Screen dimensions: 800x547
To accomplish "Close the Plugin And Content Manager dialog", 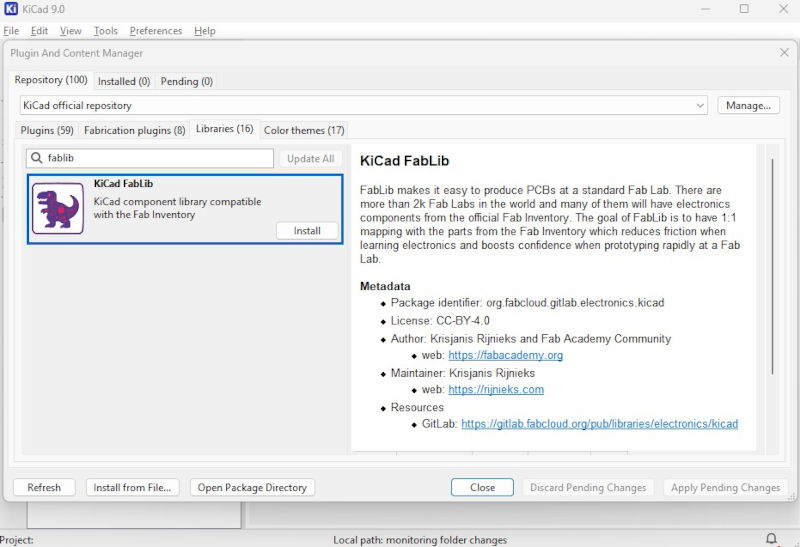I will [784, 53].
